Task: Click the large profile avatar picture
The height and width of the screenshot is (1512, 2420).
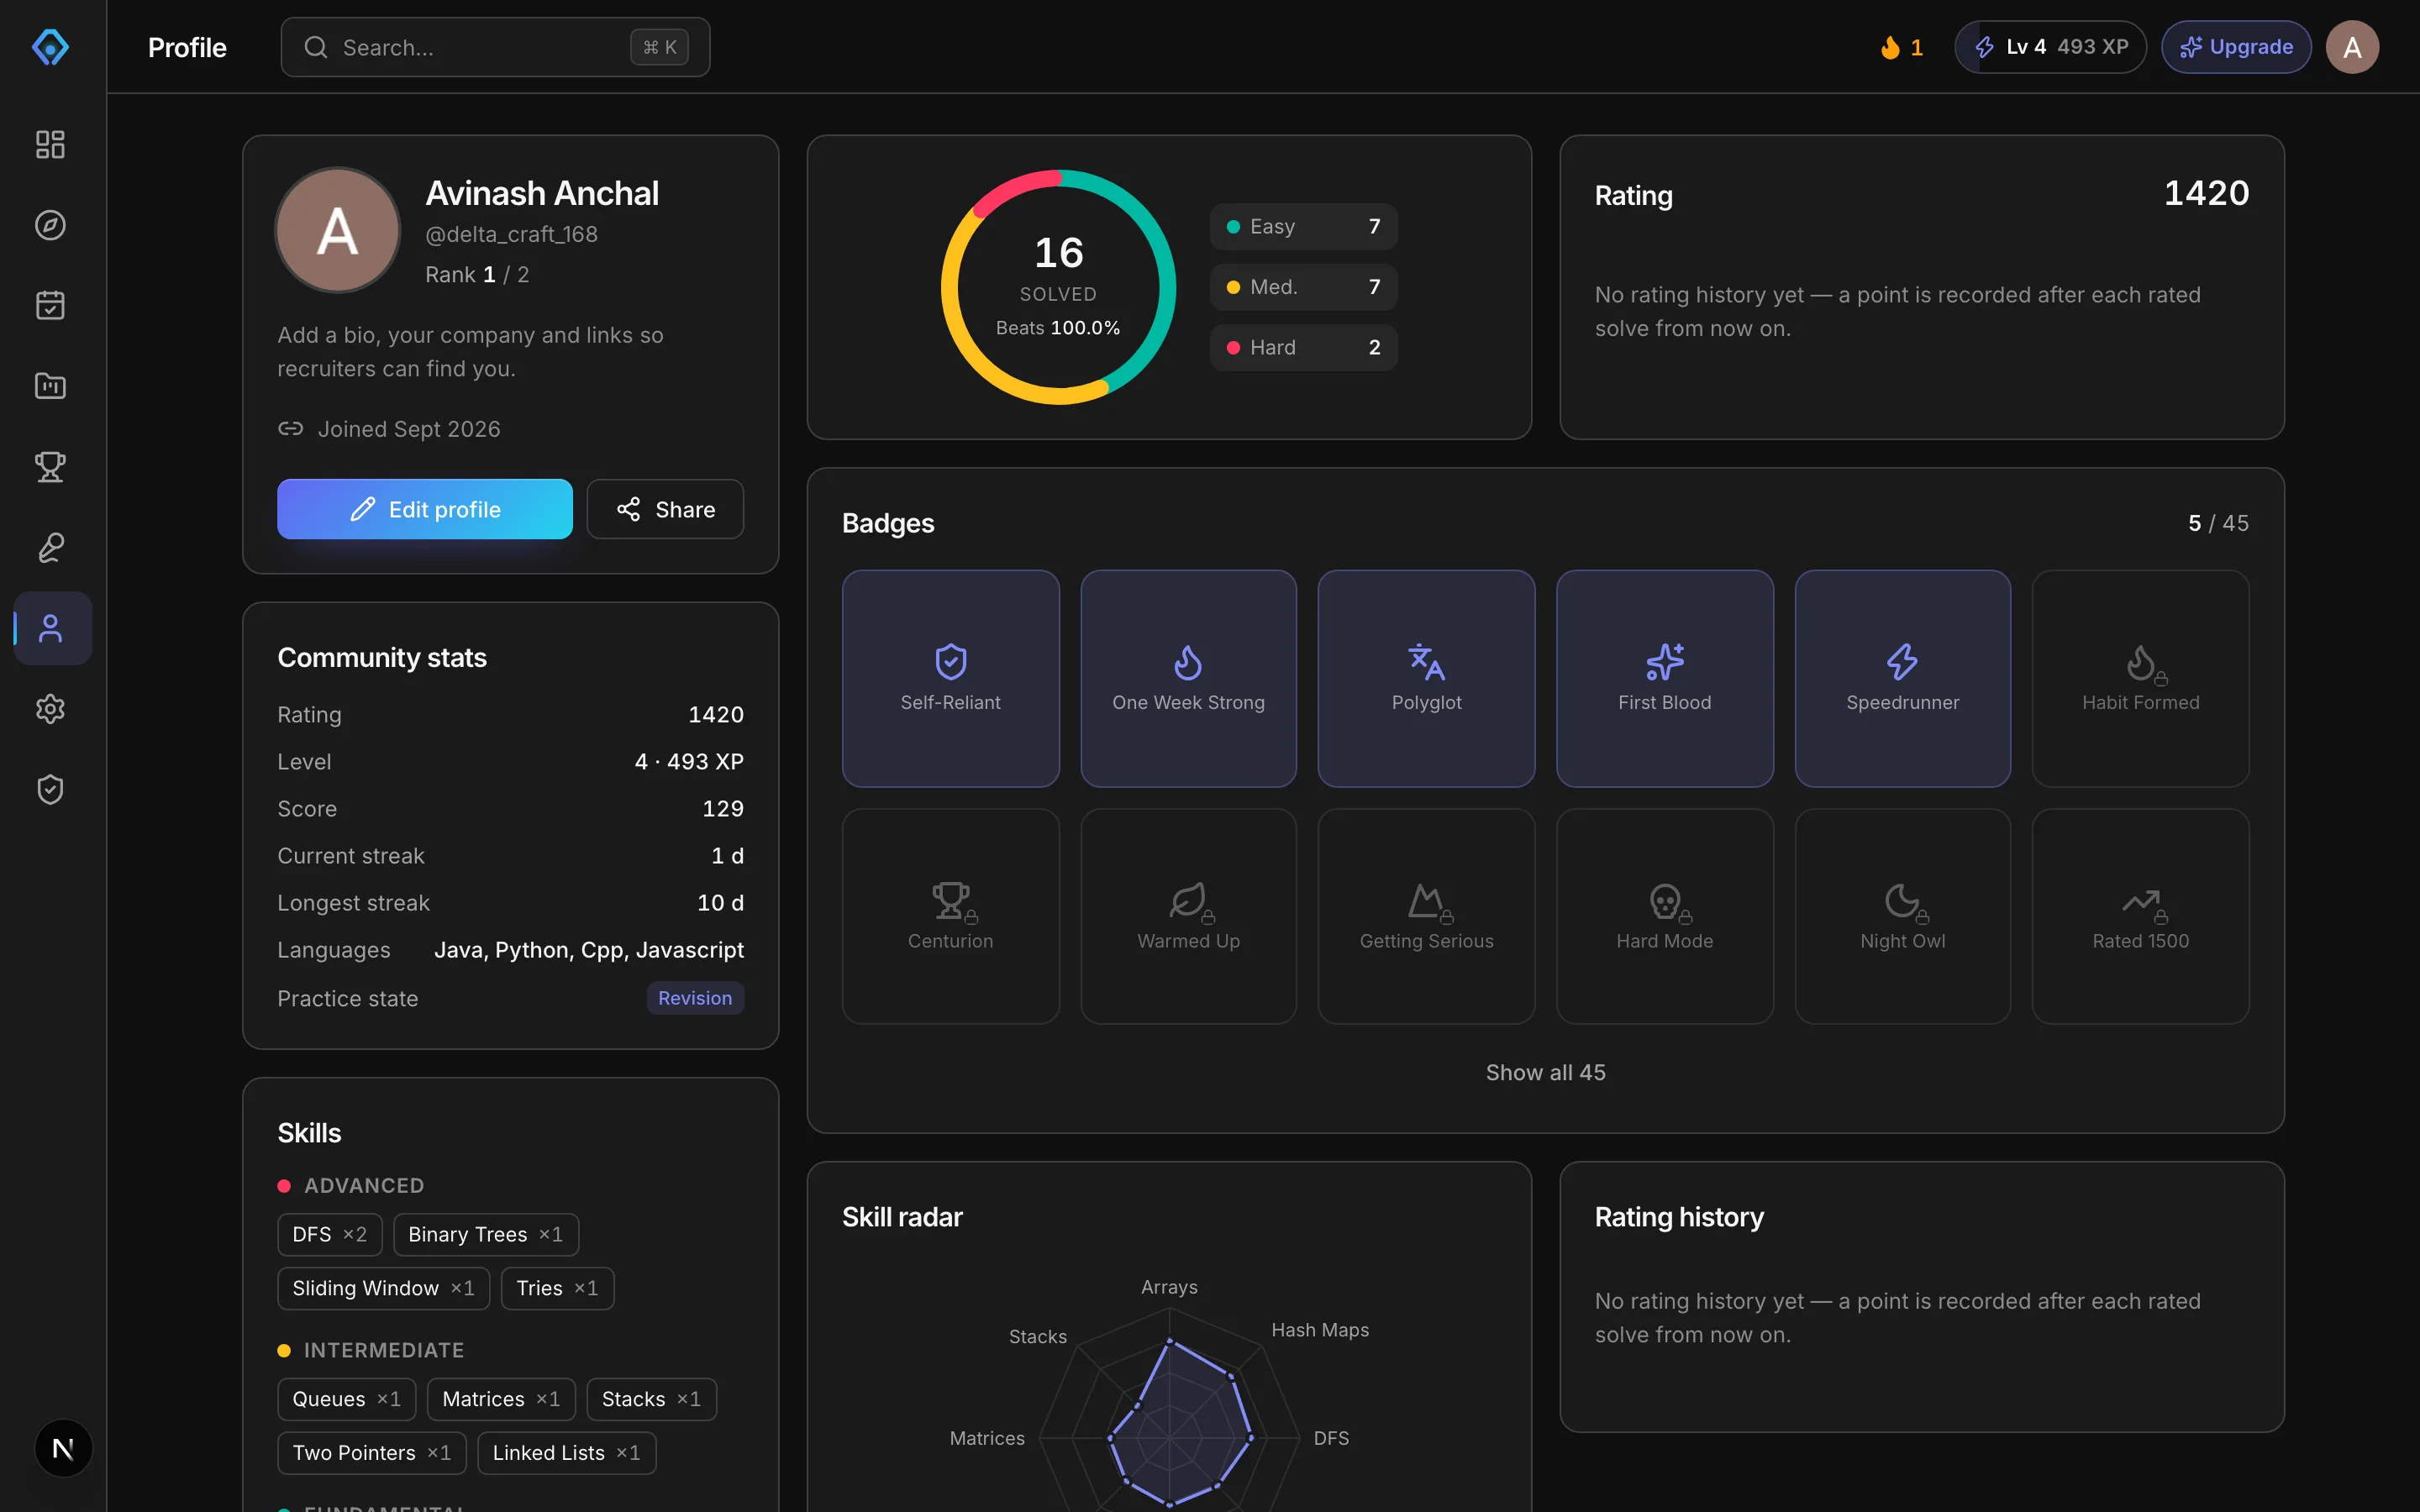Action: click(338, 230)
